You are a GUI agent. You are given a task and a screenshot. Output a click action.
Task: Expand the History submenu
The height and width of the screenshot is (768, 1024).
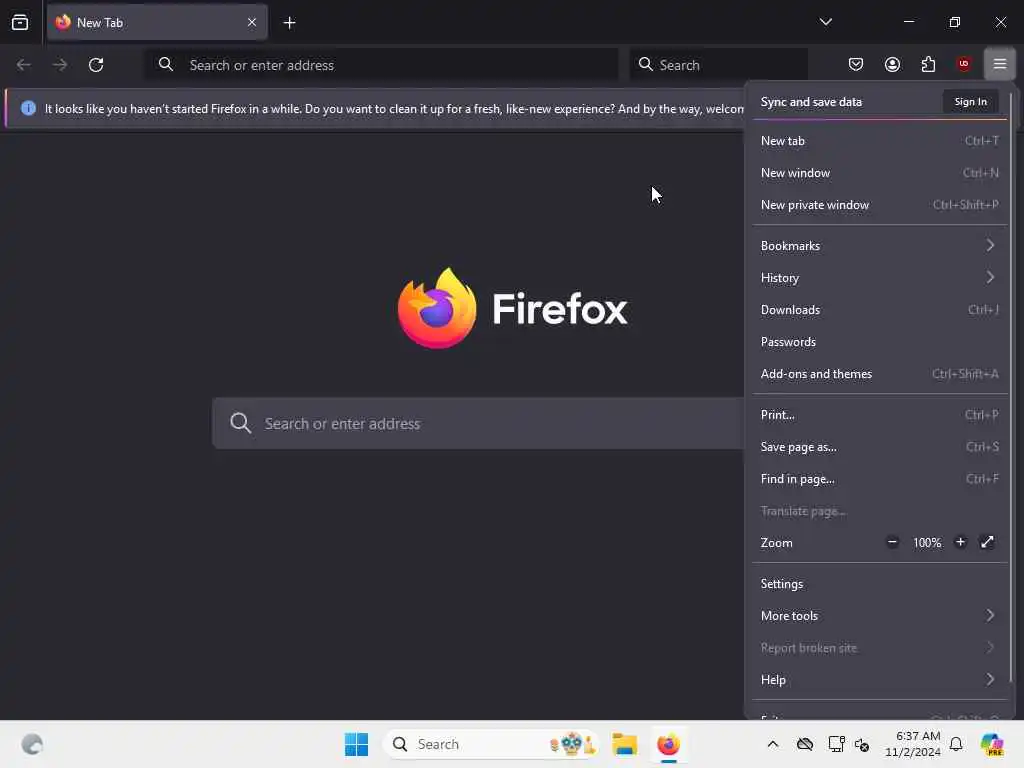(x=879, y=278)
